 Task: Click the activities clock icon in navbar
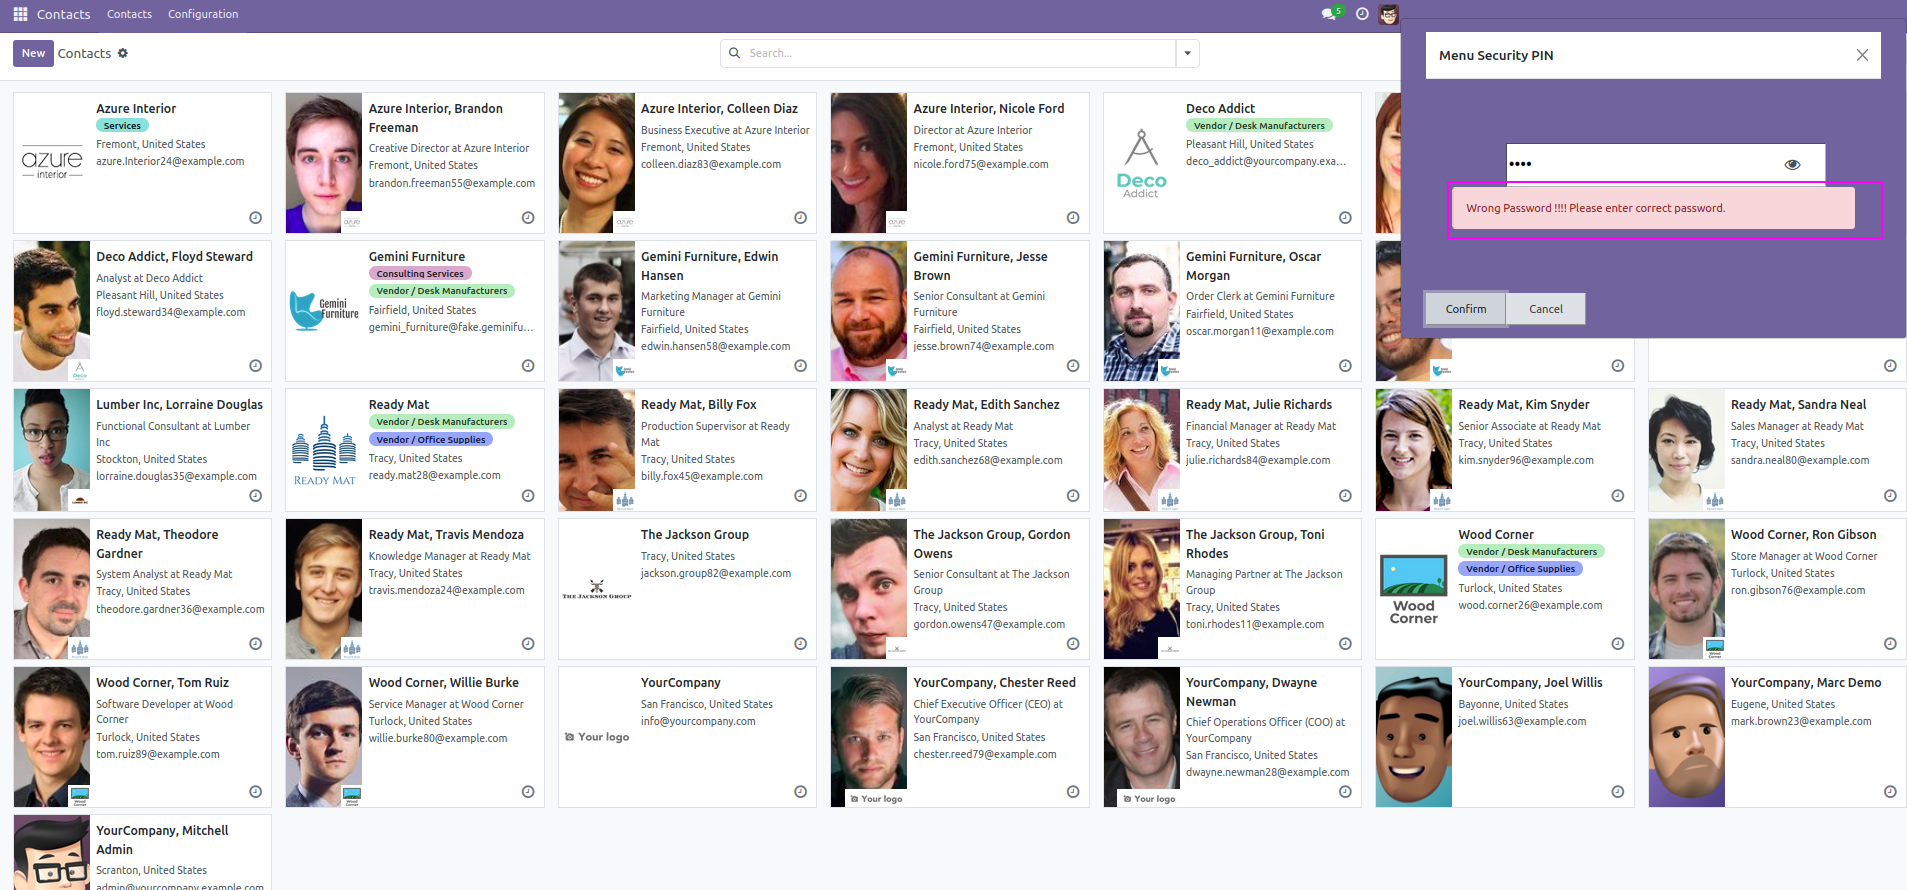(x=1362, y=14)
